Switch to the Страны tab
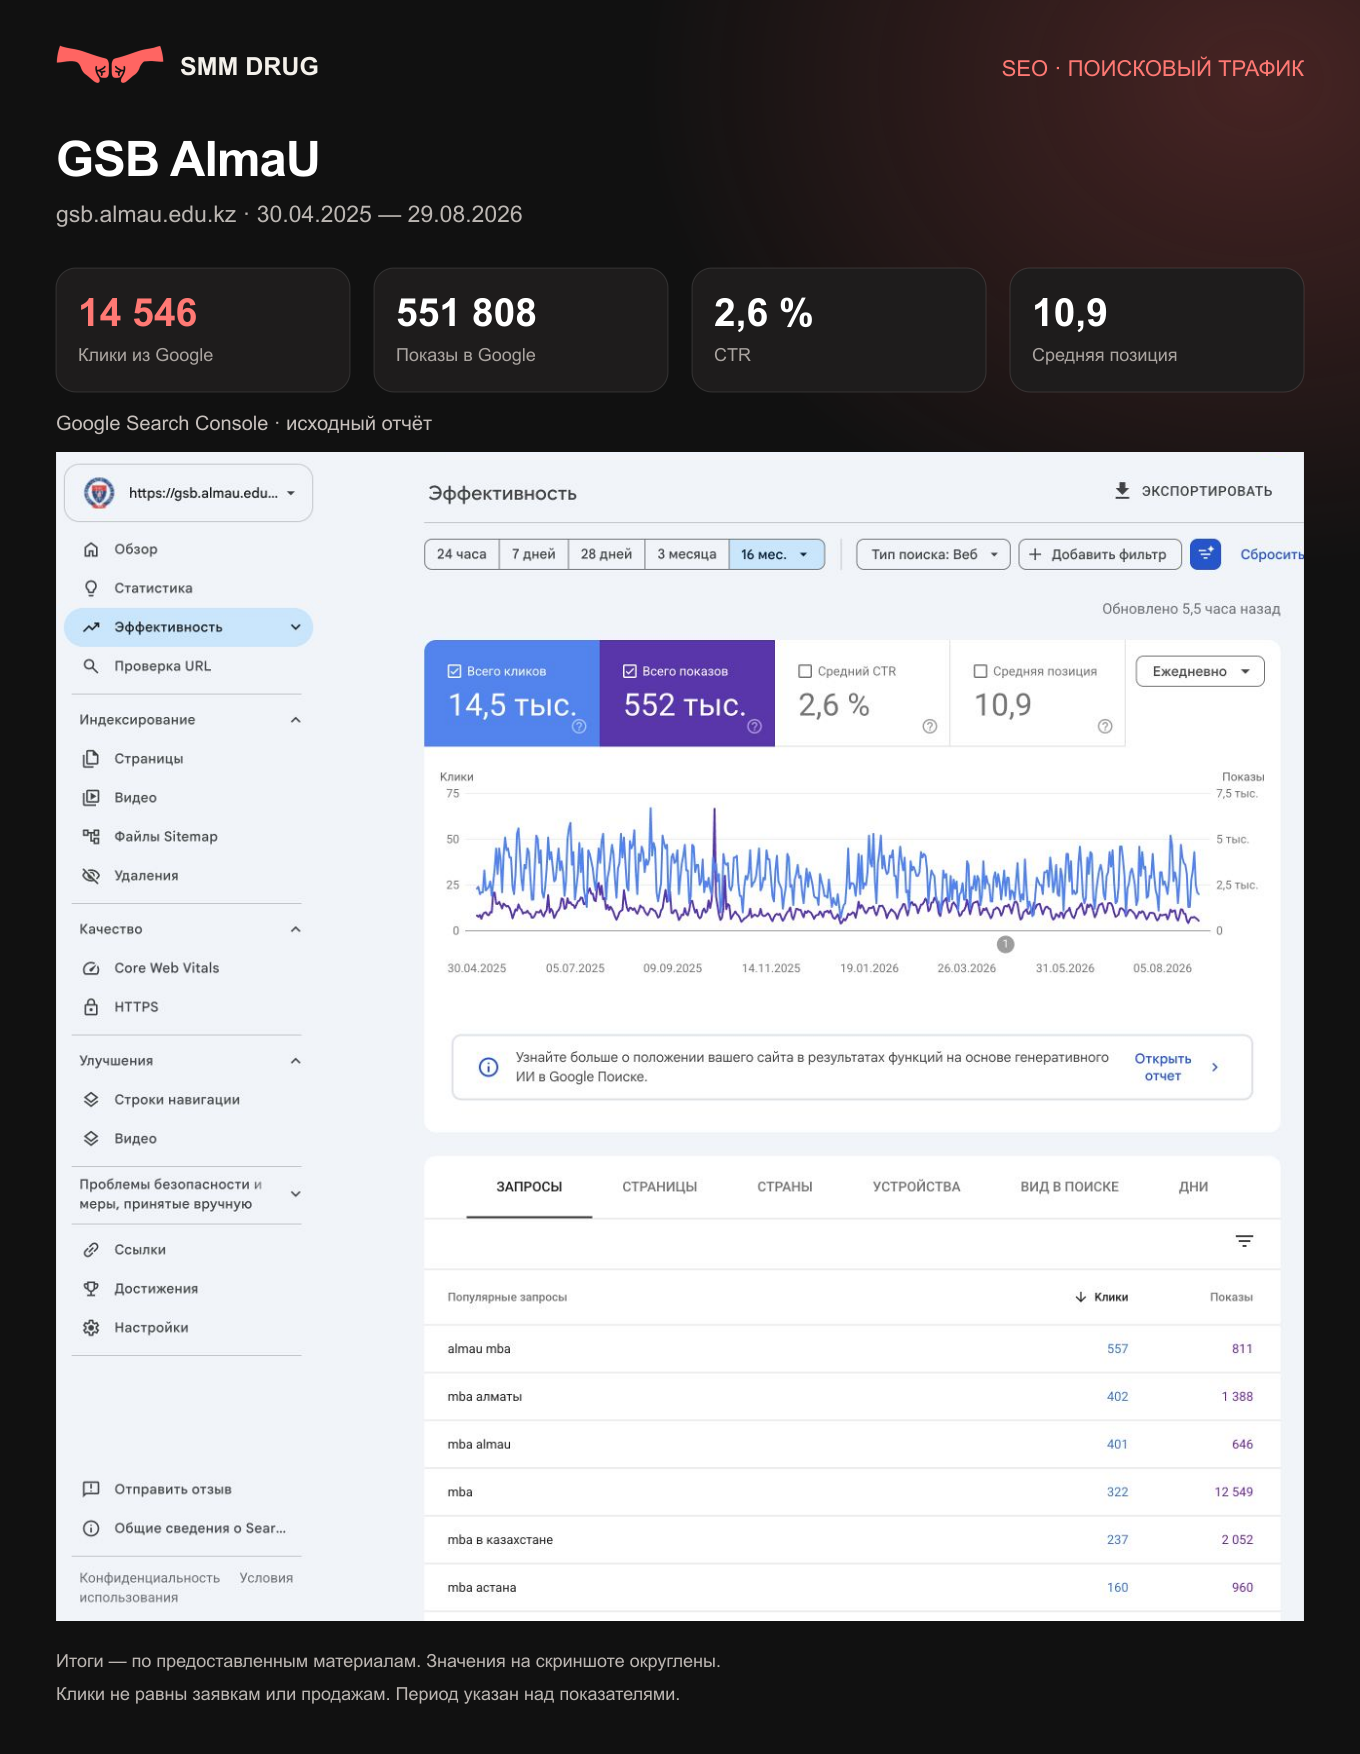The width and height of the screenshot is (1360, 1754). [x=785, y=1187]
